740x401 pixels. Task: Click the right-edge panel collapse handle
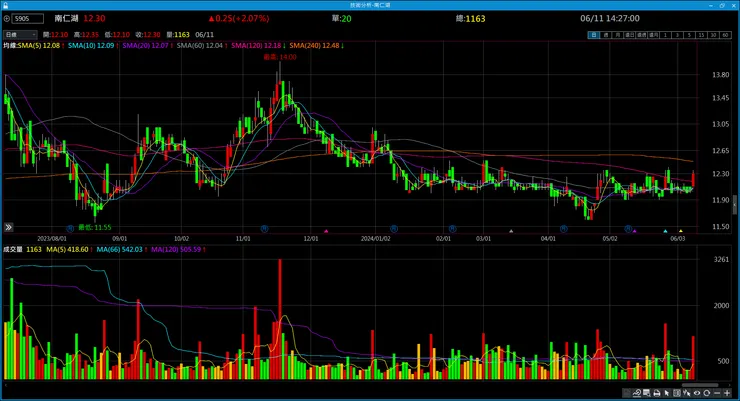tap(735, 204)
